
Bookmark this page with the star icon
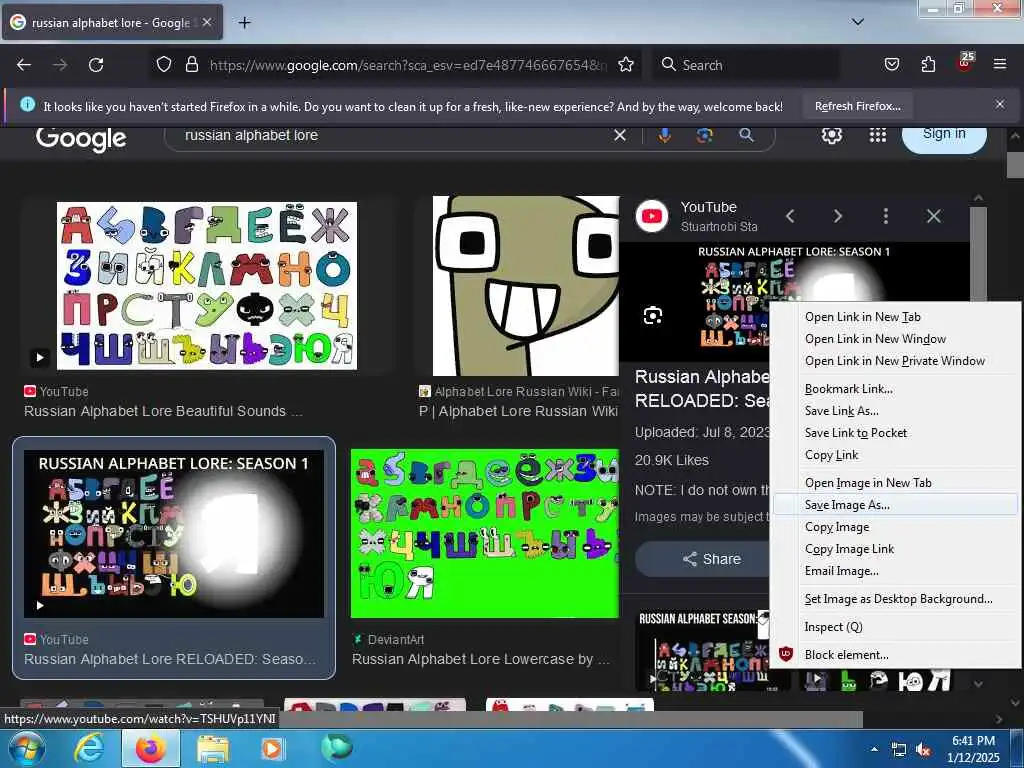(626, 64)
